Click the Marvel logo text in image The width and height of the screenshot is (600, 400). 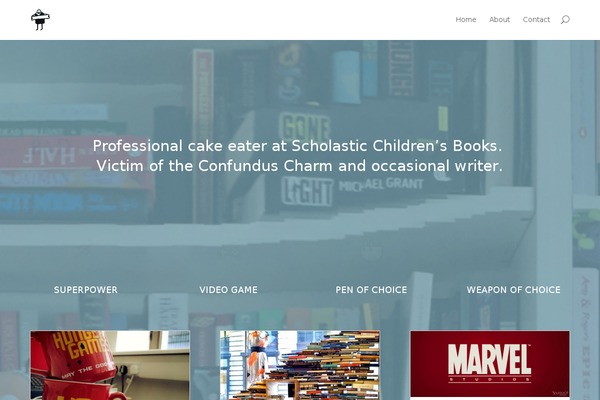(490, 360)
